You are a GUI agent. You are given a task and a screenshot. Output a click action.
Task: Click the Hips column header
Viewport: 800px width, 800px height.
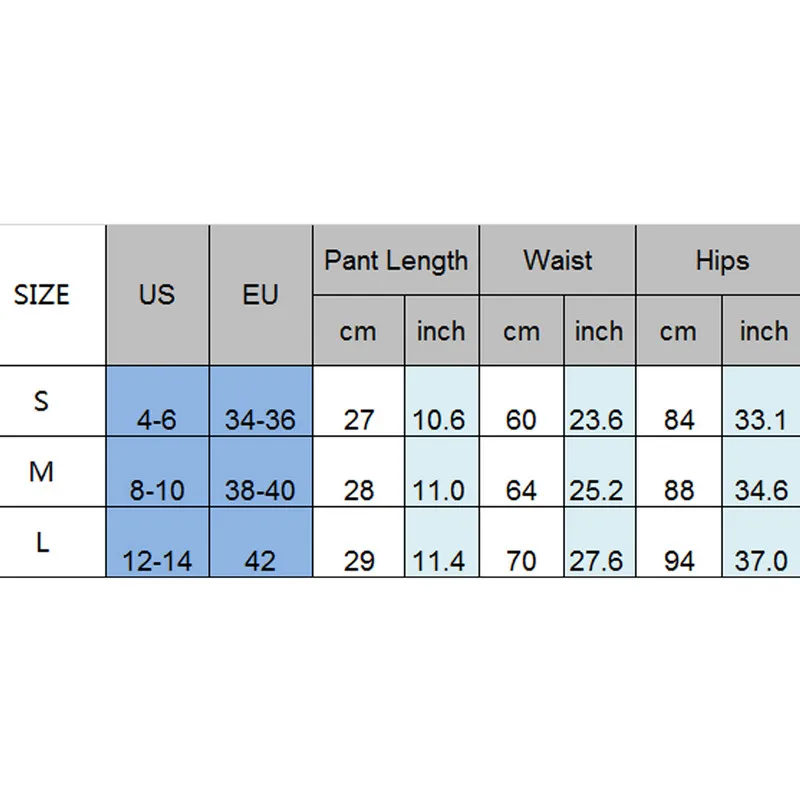click(721, 261)
